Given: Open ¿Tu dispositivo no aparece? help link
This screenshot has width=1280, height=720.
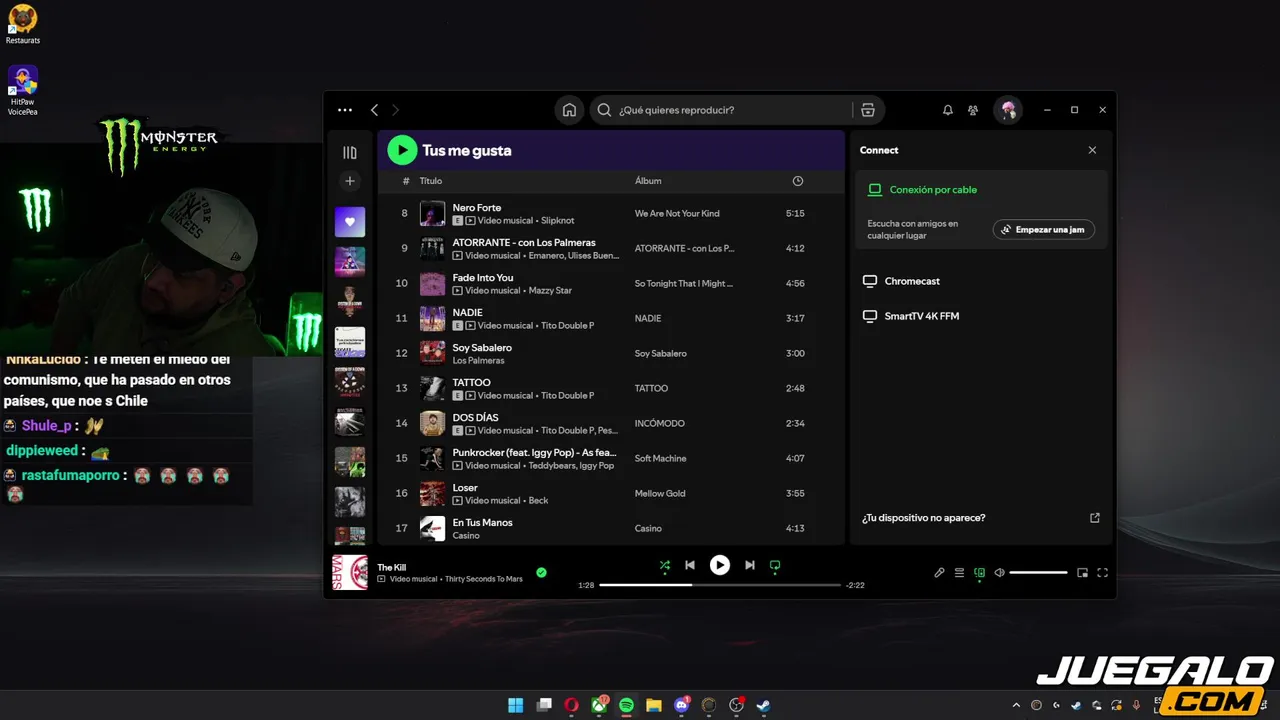Looking at the screenshot, I should pos(923,518).
